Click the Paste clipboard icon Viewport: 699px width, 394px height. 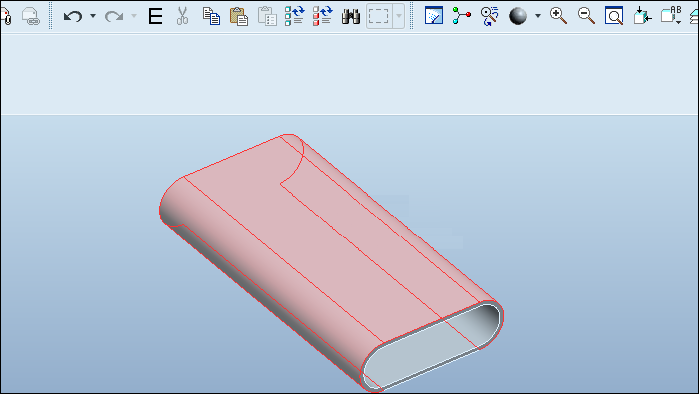pos(239,16)
